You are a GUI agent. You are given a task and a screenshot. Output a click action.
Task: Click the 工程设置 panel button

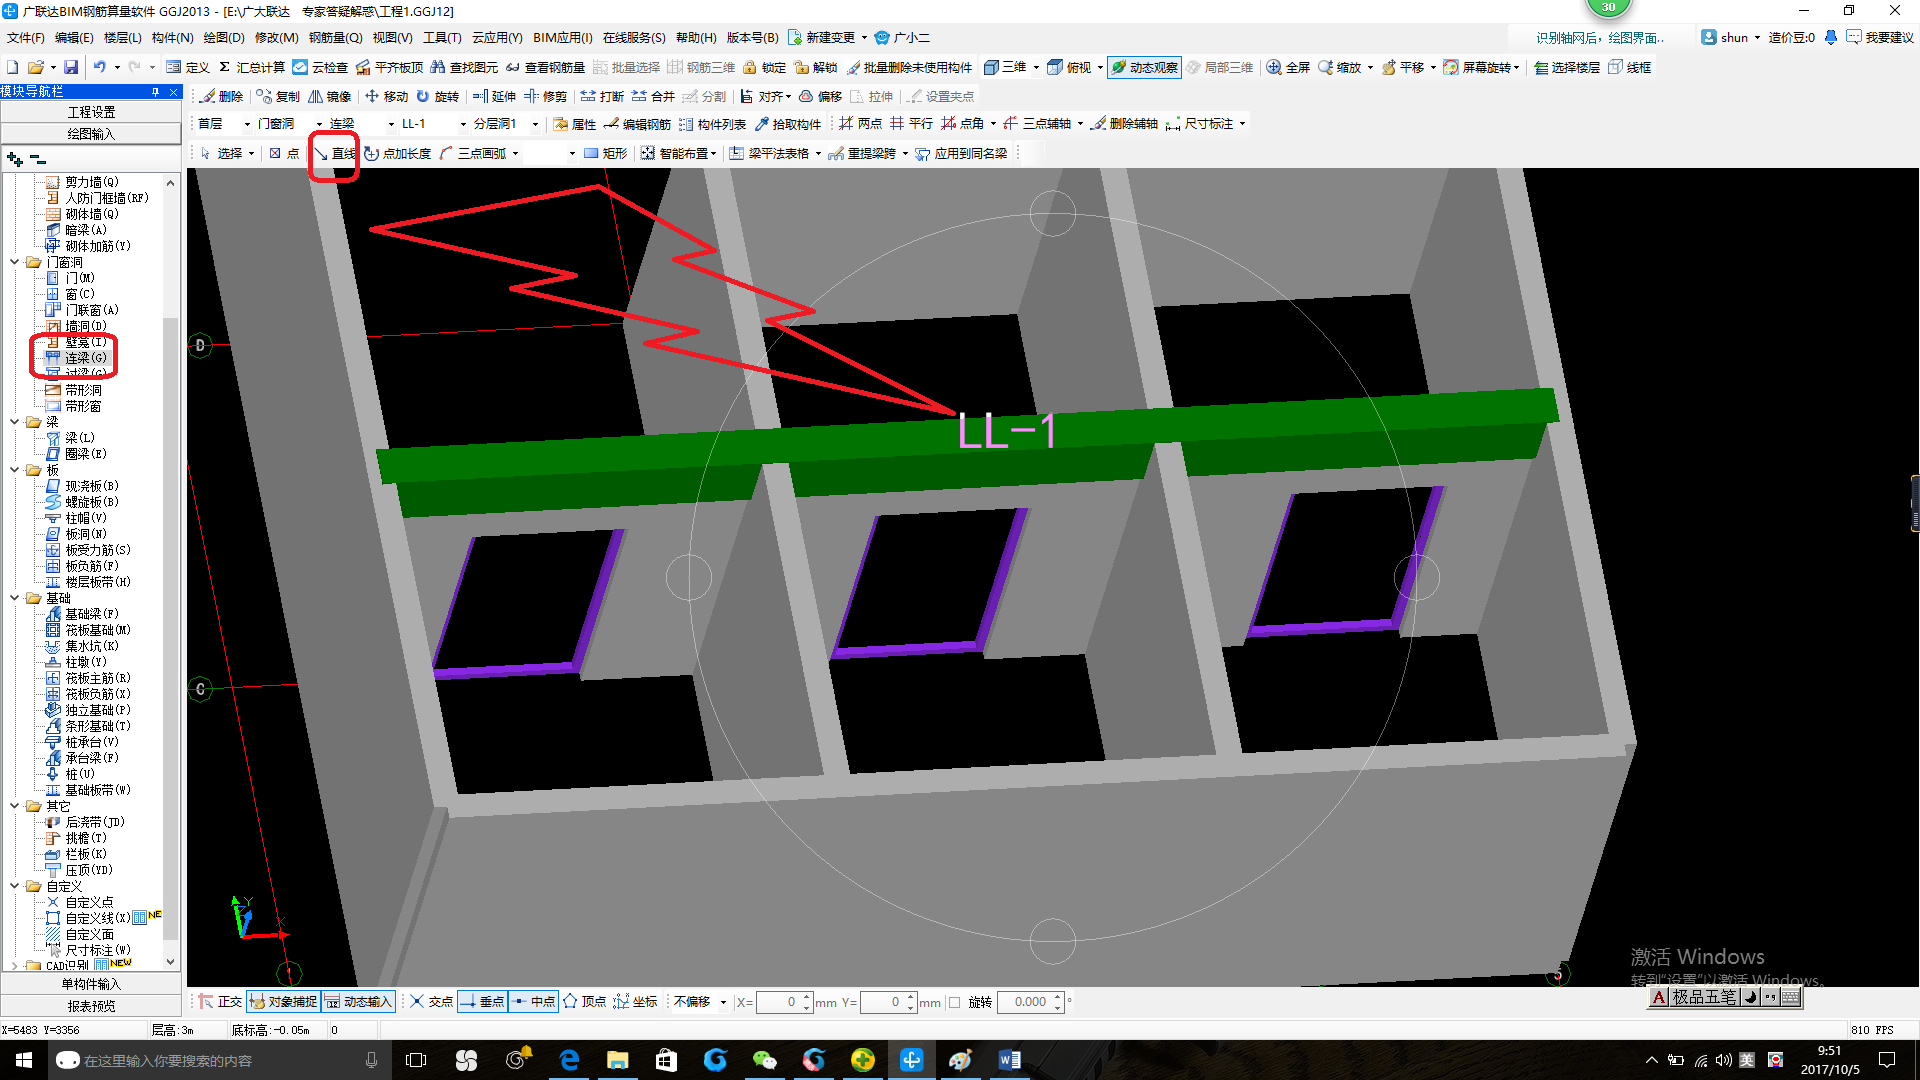[91, 112]
